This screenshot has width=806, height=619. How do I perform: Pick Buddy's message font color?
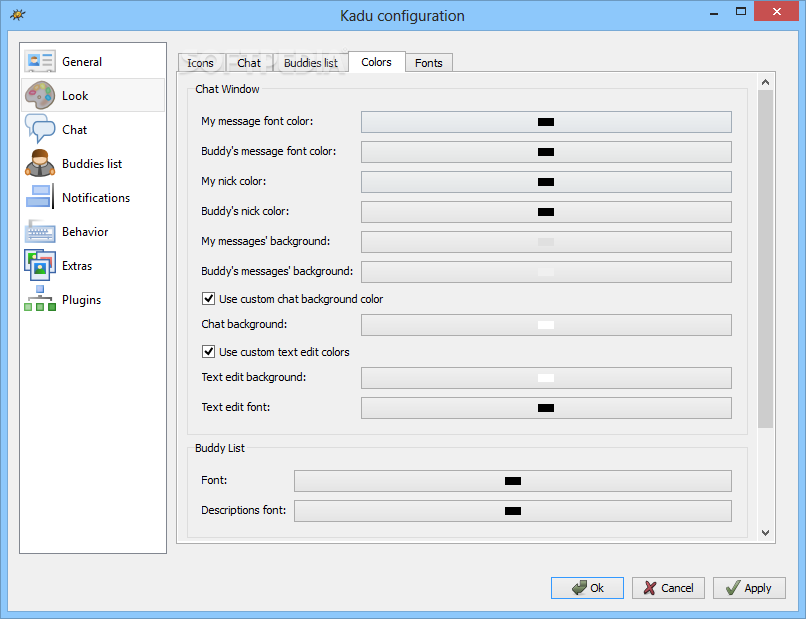pyautogui.click(x=546, y=152)
